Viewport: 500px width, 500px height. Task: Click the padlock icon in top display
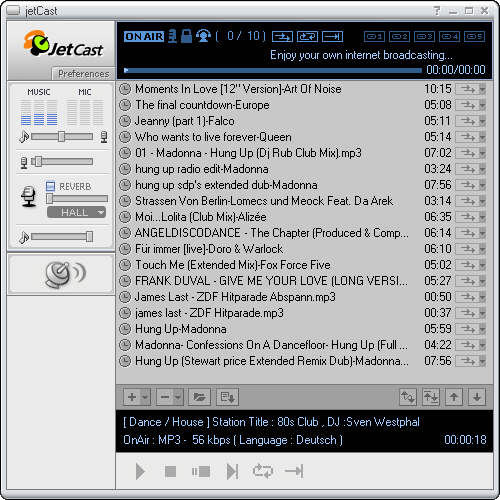[186, 36]
